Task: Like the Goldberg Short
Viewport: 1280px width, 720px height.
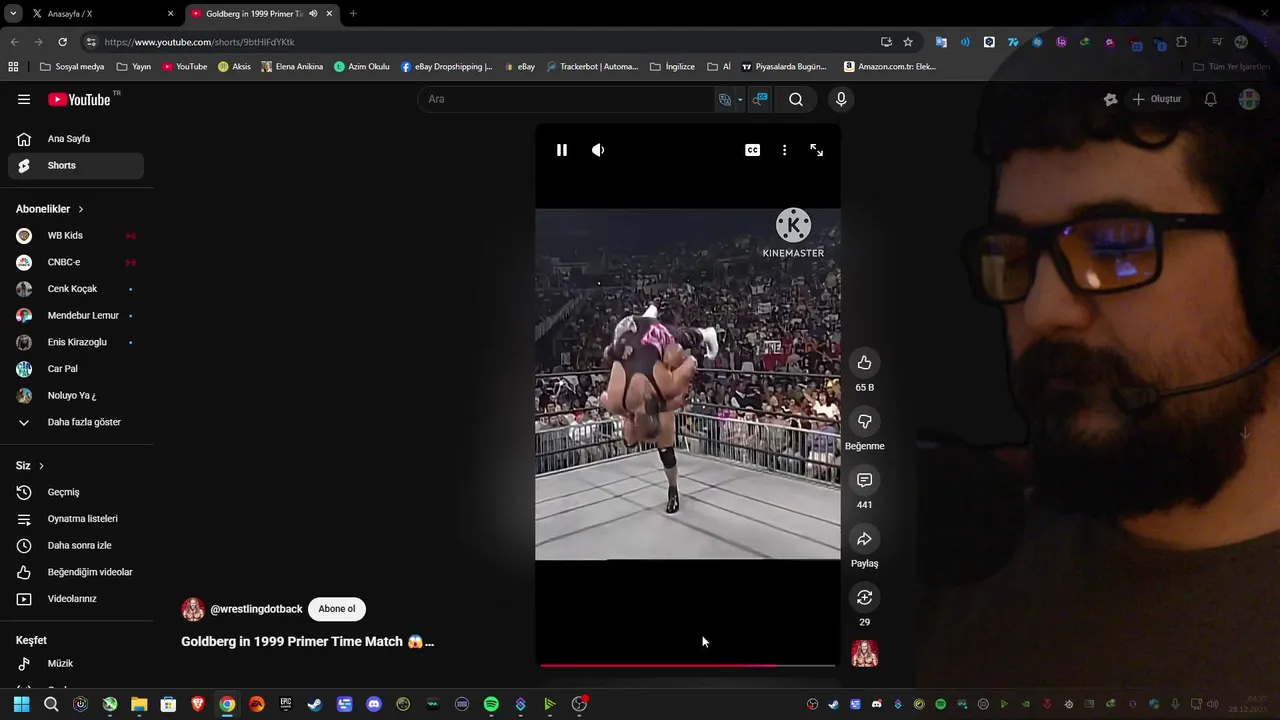Action: click(x=865, y=363)
